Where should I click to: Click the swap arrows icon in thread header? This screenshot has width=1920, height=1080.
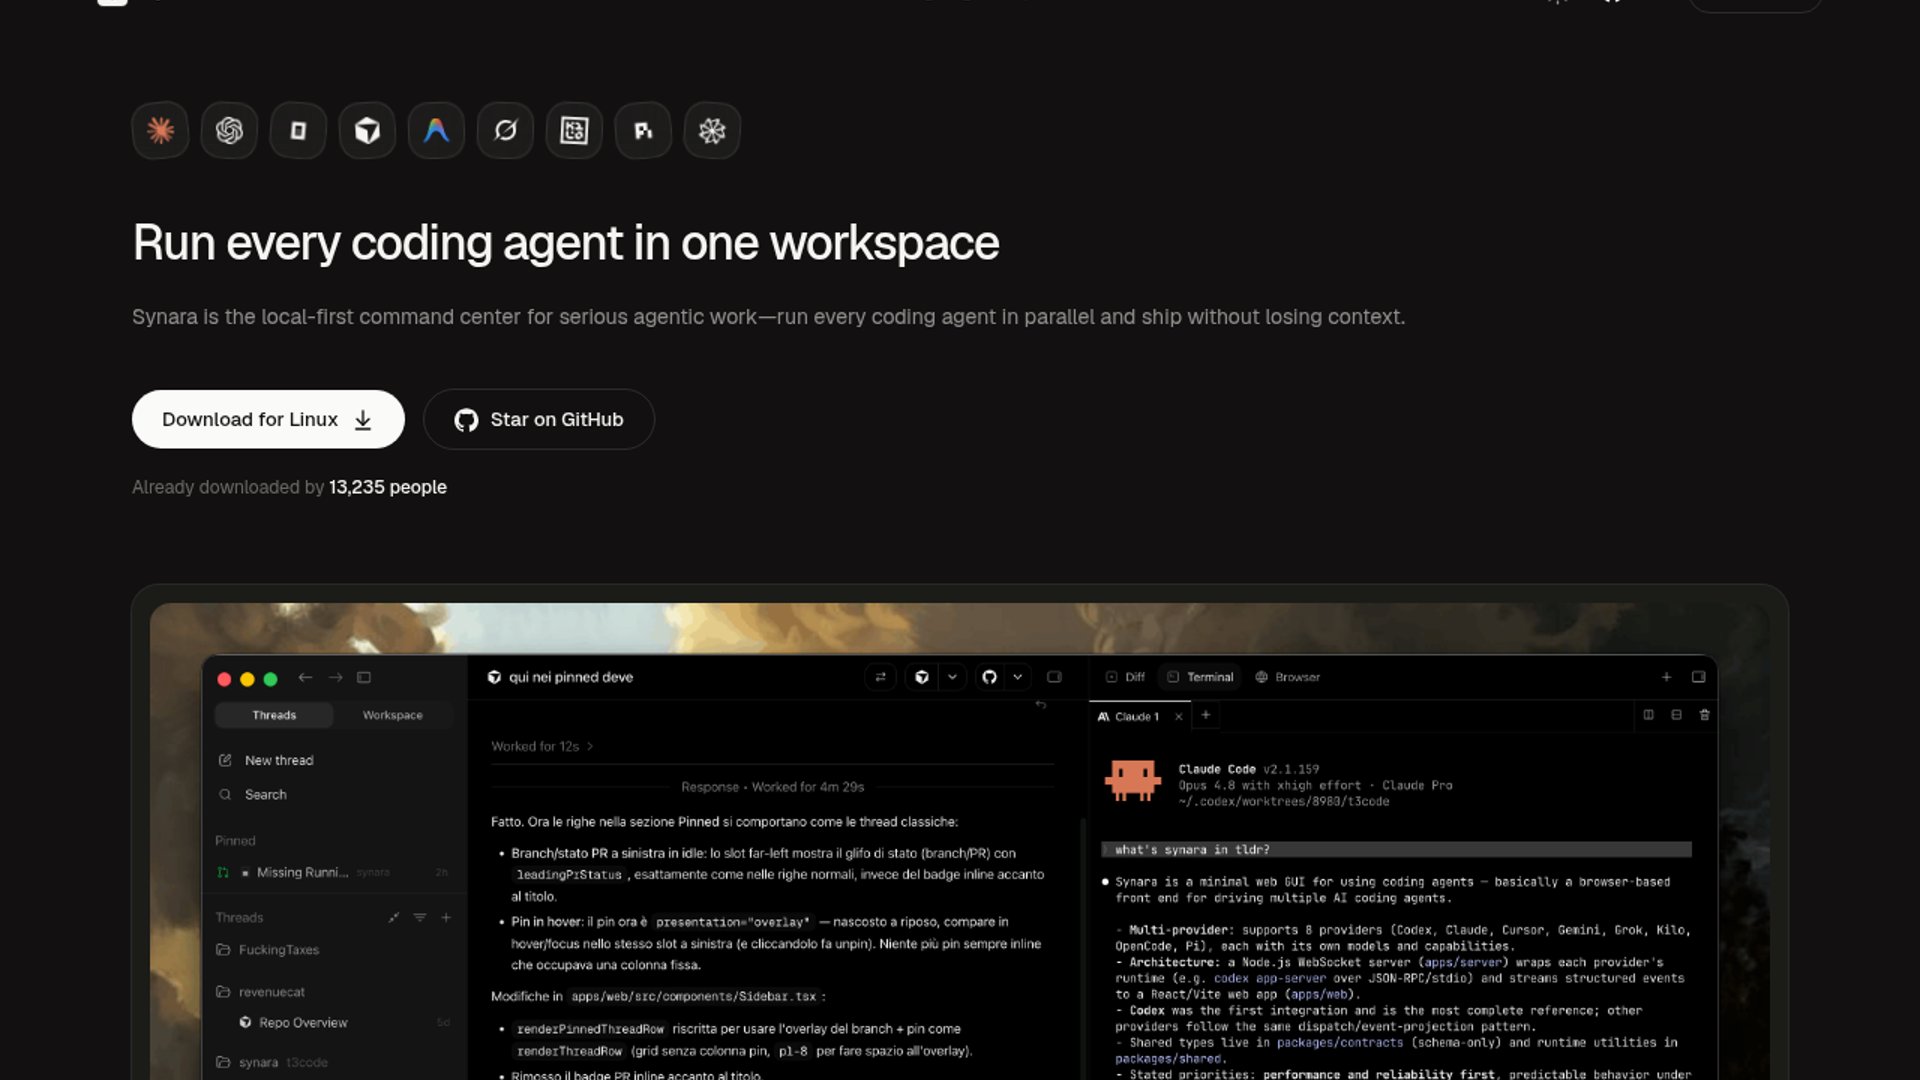[880, 677]
